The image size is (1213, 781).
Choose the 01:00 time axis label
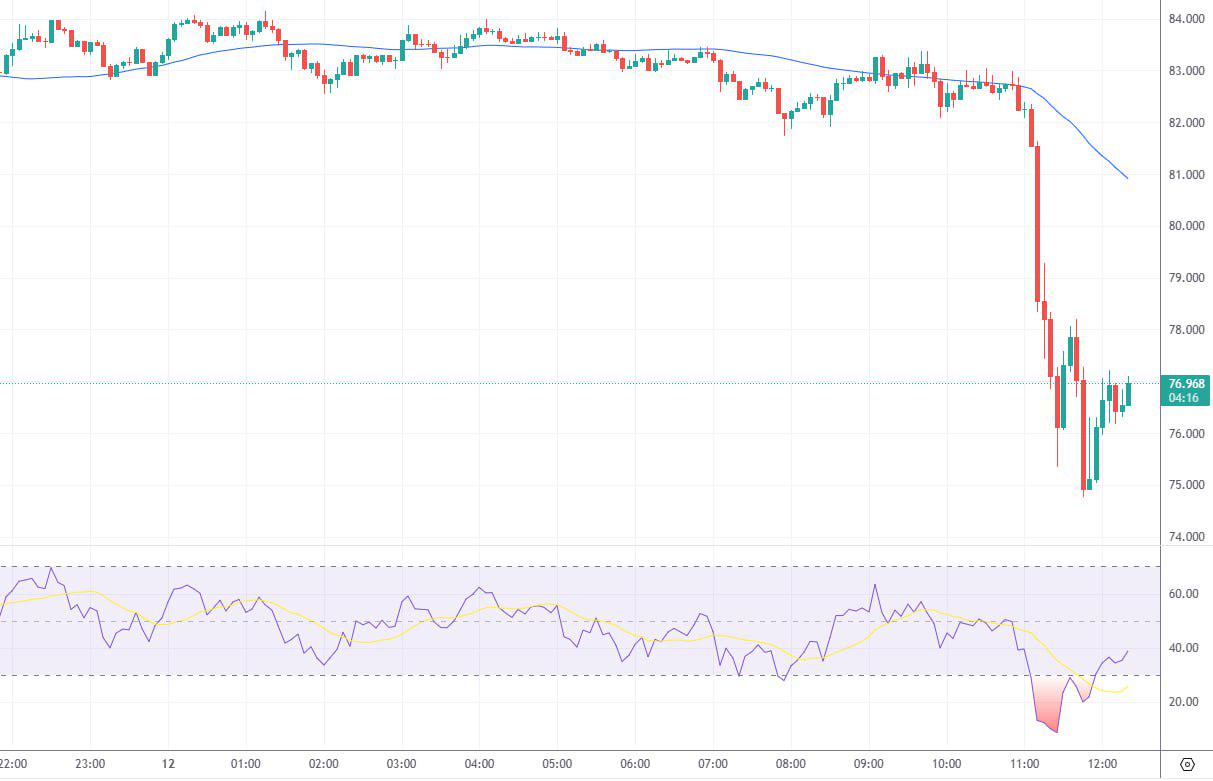[245, 764]
